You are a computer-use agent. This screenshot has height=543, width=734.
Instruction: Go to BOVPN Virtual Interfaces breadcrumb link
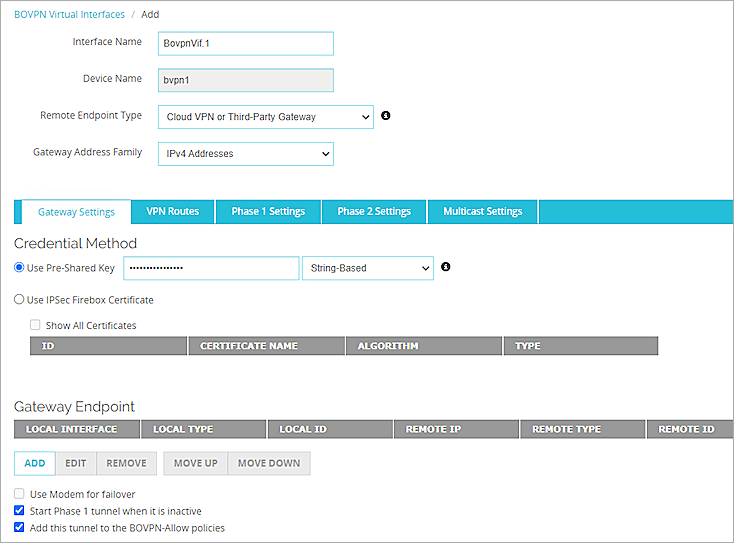(69, 15)
